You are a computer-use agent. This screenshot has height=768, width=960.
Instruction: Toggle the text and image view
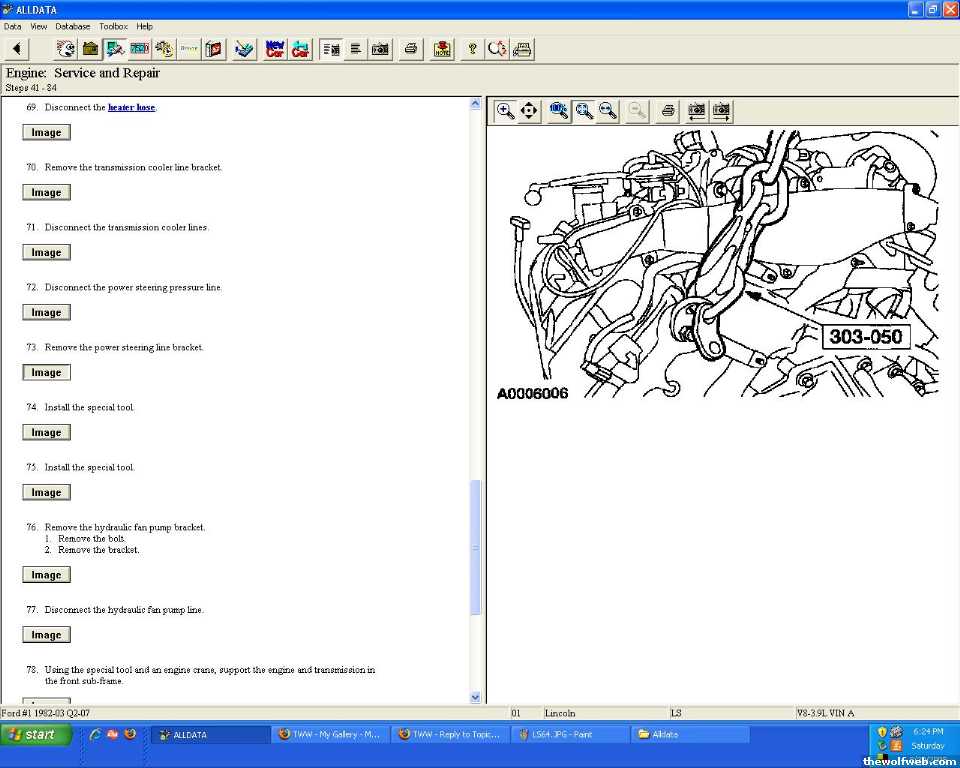[331, 49]
